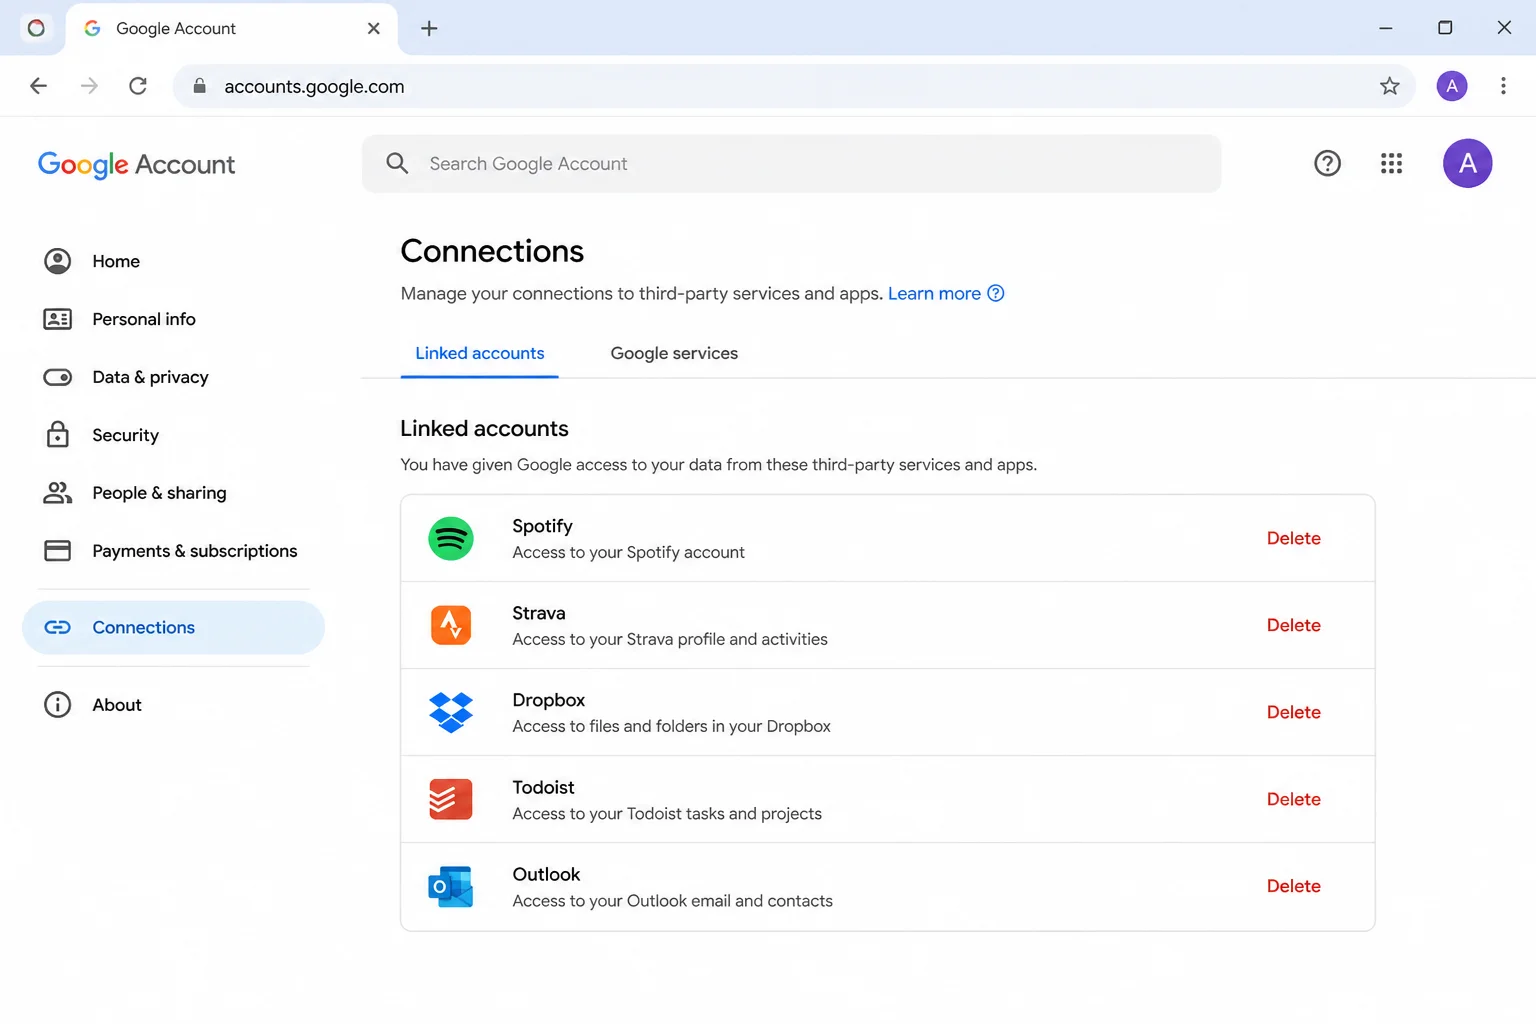This screenshot has height=1024, width=1536.
Task: Delete the Todoist linked account
Action: (1293, 799)
